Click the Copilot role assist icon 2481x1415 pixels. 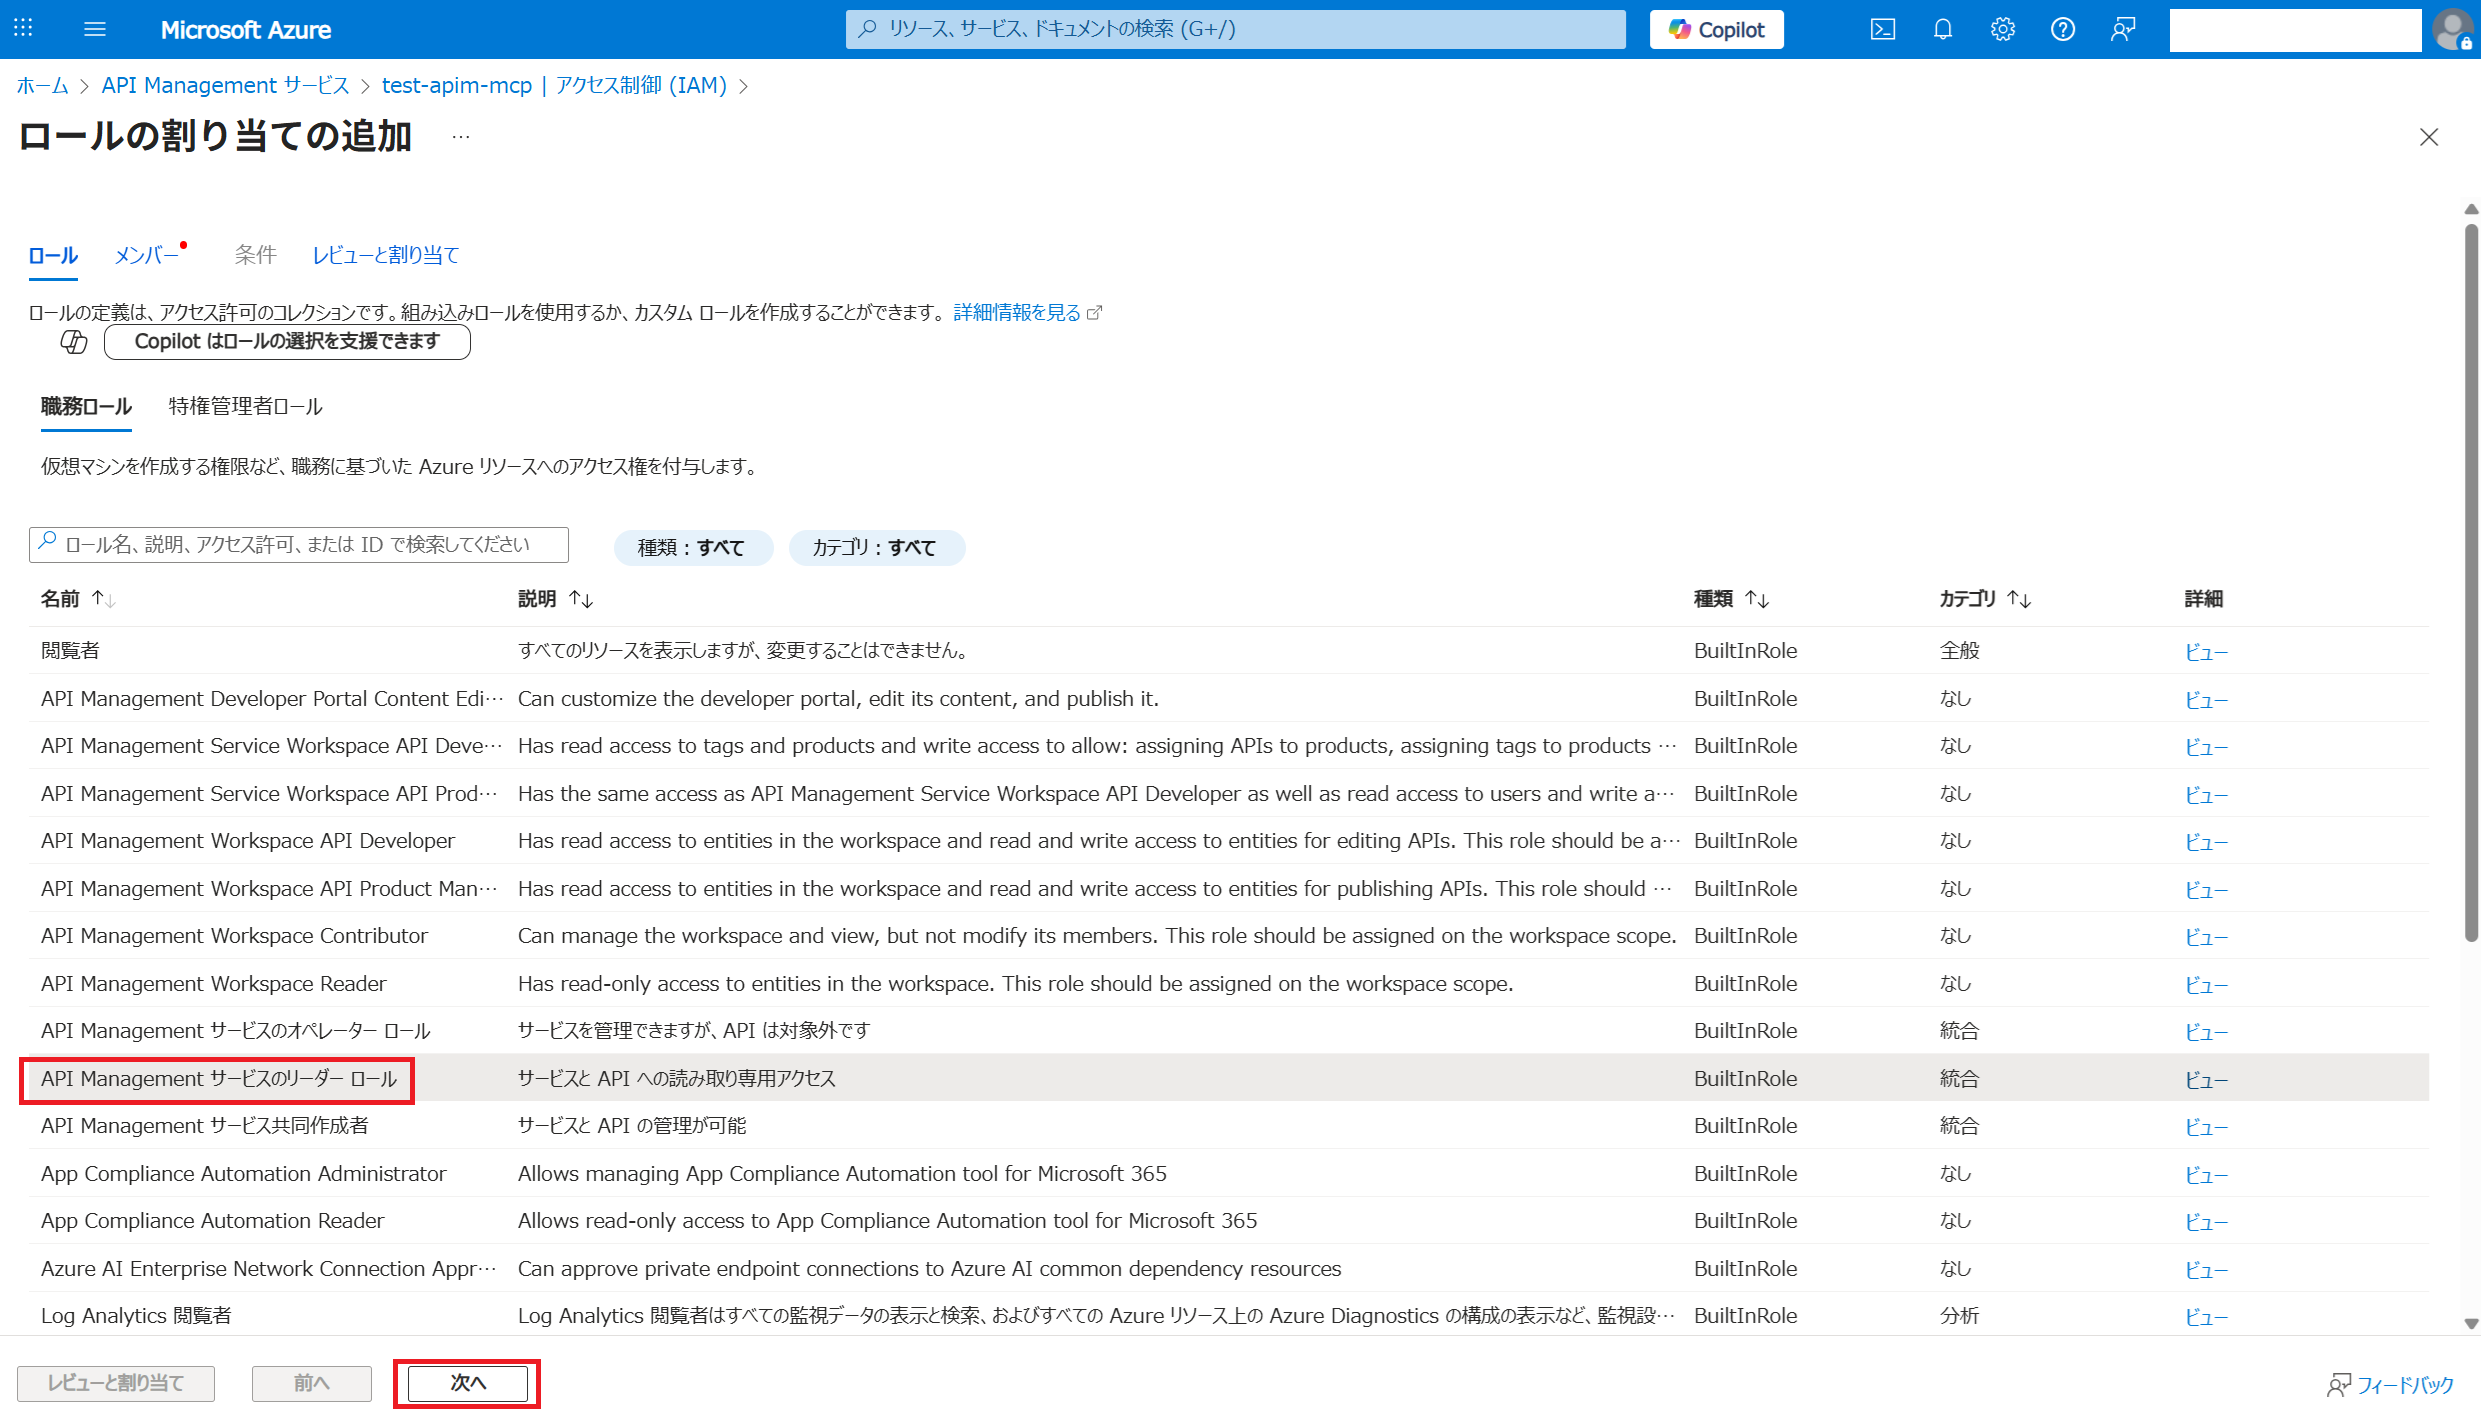coord(74,342)
